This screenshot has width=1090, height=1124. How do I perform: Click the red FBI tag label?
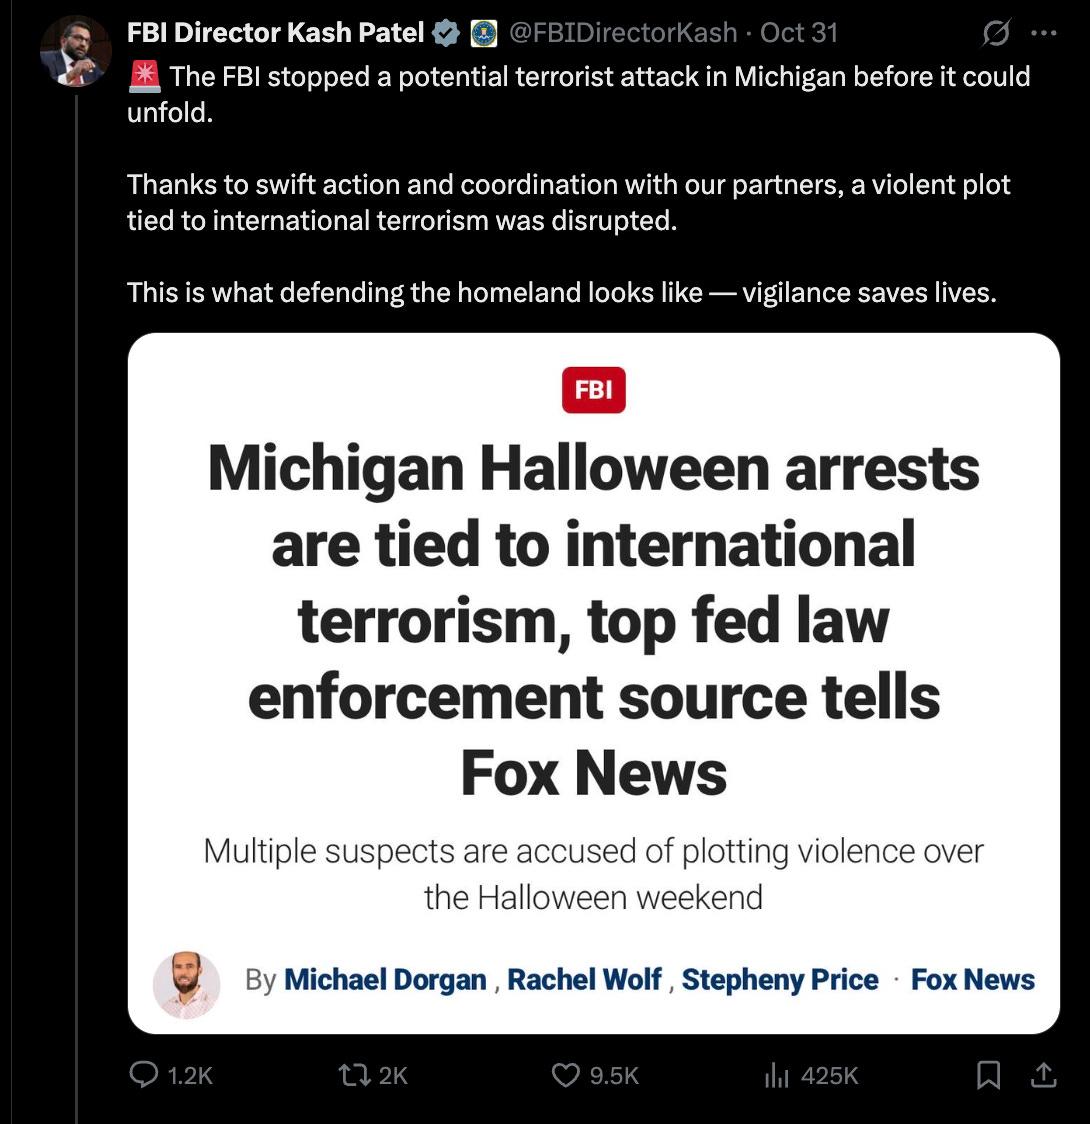[593, 390]
